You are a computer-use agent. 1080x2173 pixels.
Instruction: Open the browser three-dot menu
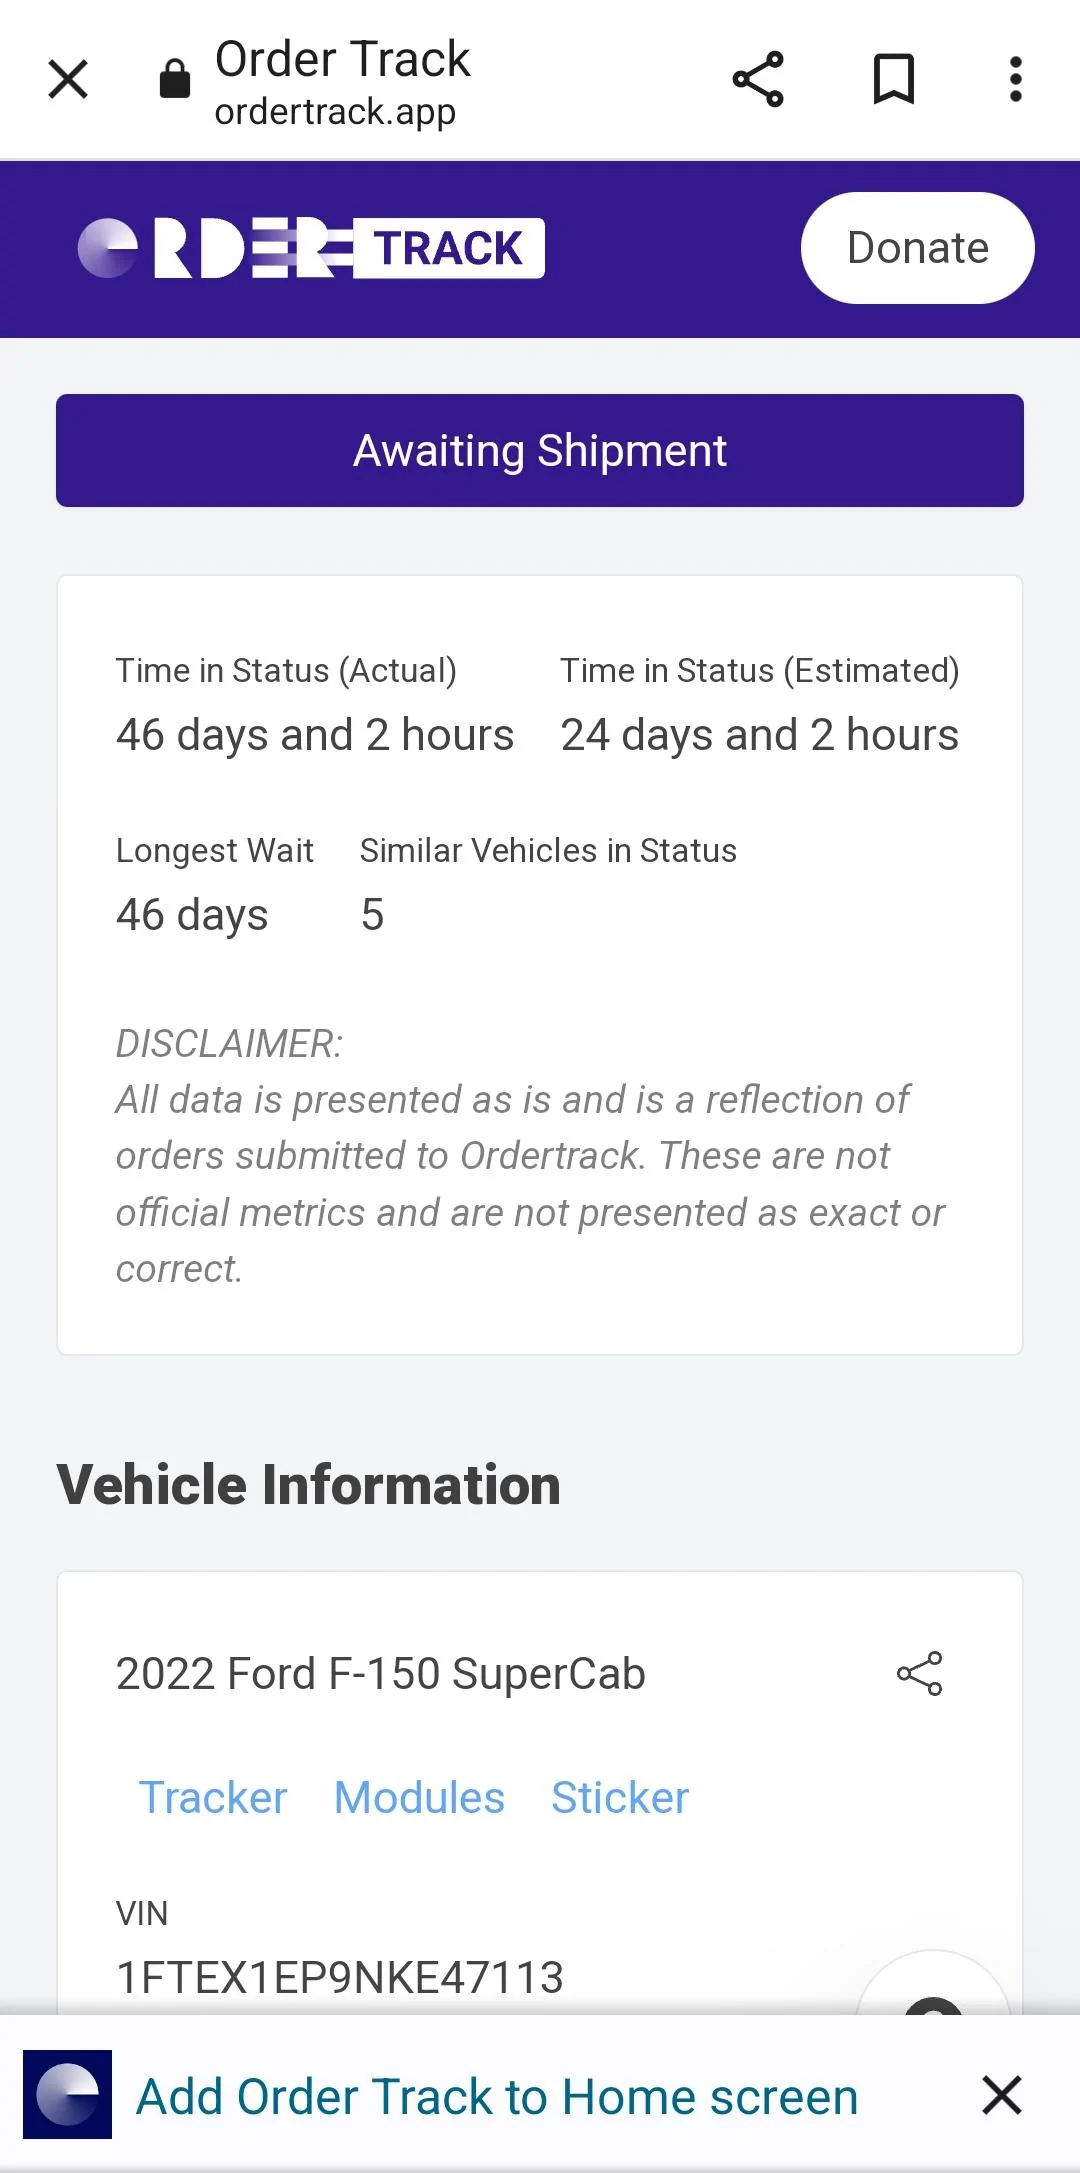pos(1015,79)
